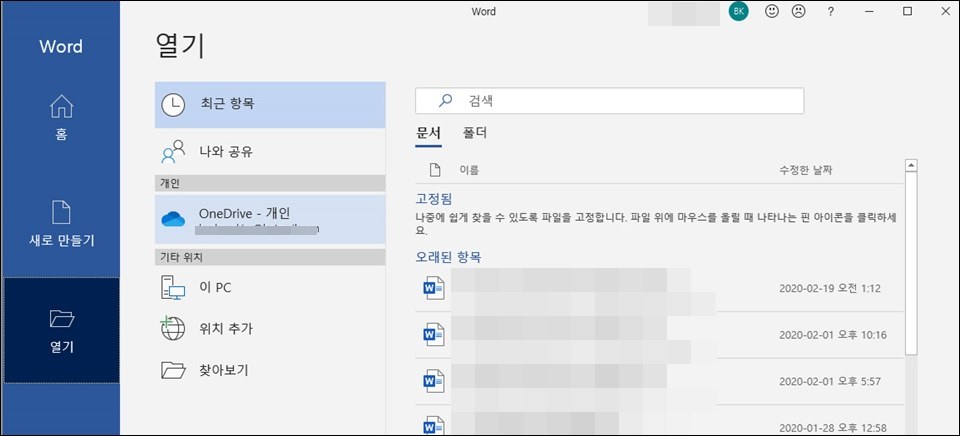Sort by Date modified (수정한 날짜) header

[806, 170]
